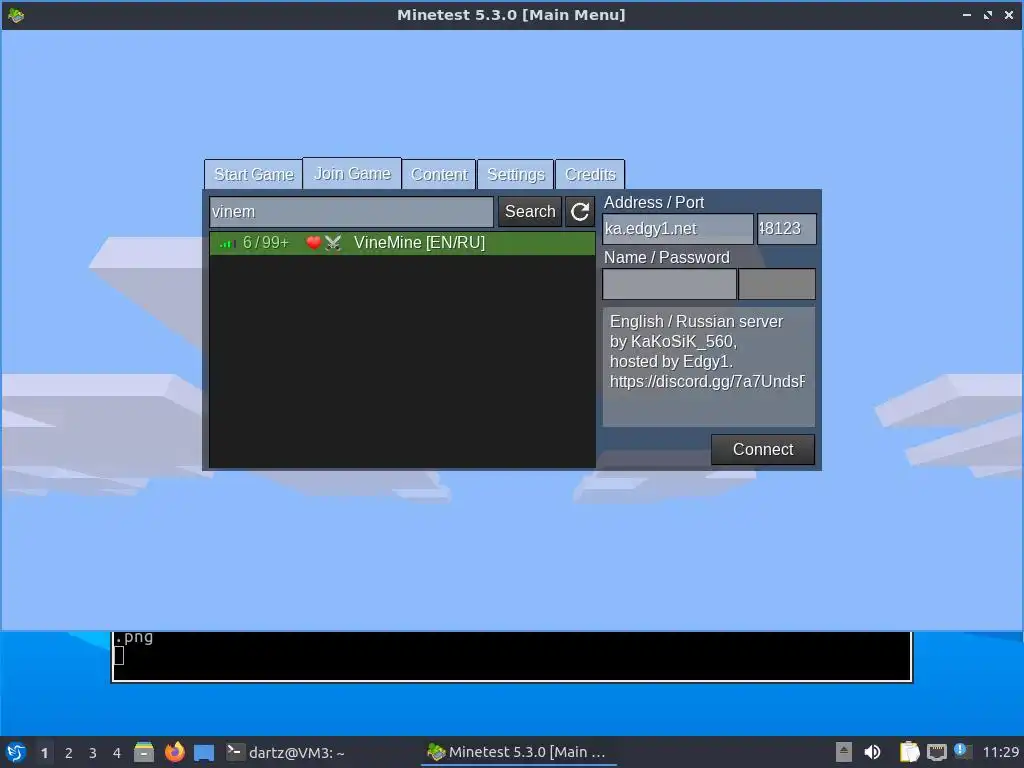Viewport: 1024px width, 768px height.
Task: Connect to the selected server
Action: tap(763, 449)
